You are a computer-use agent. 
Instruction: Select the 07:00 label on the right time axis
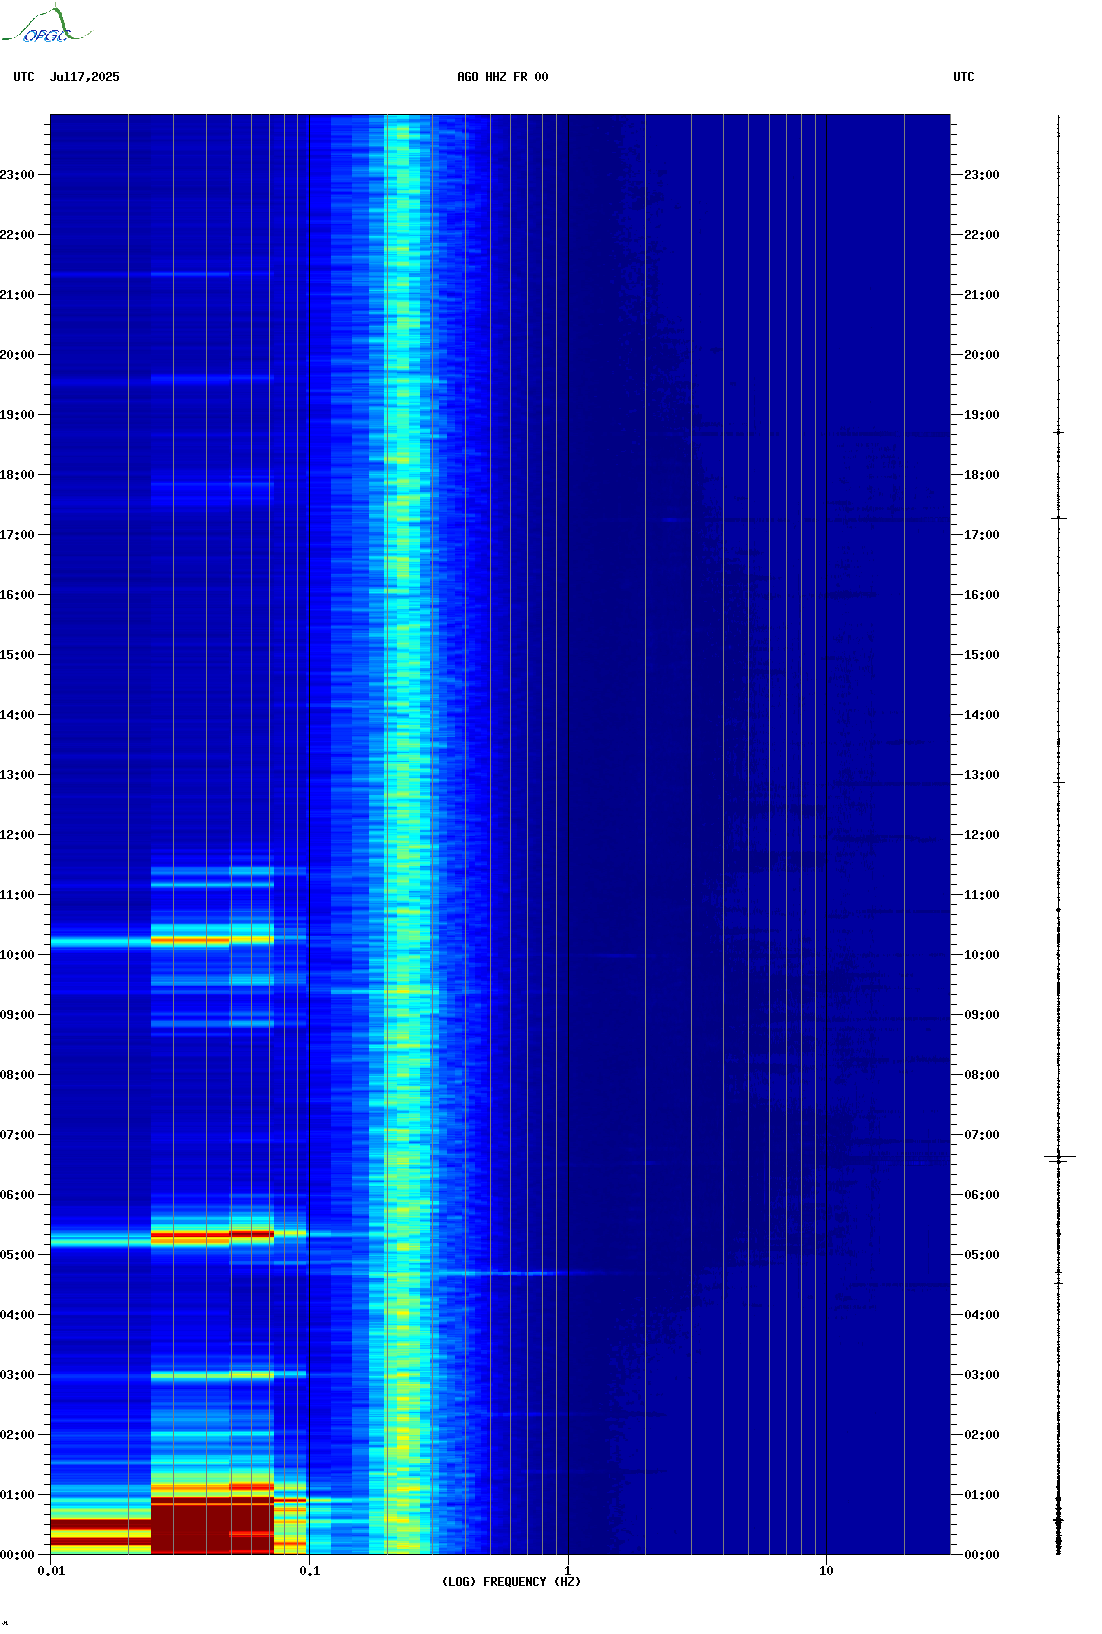(982, 1135)
